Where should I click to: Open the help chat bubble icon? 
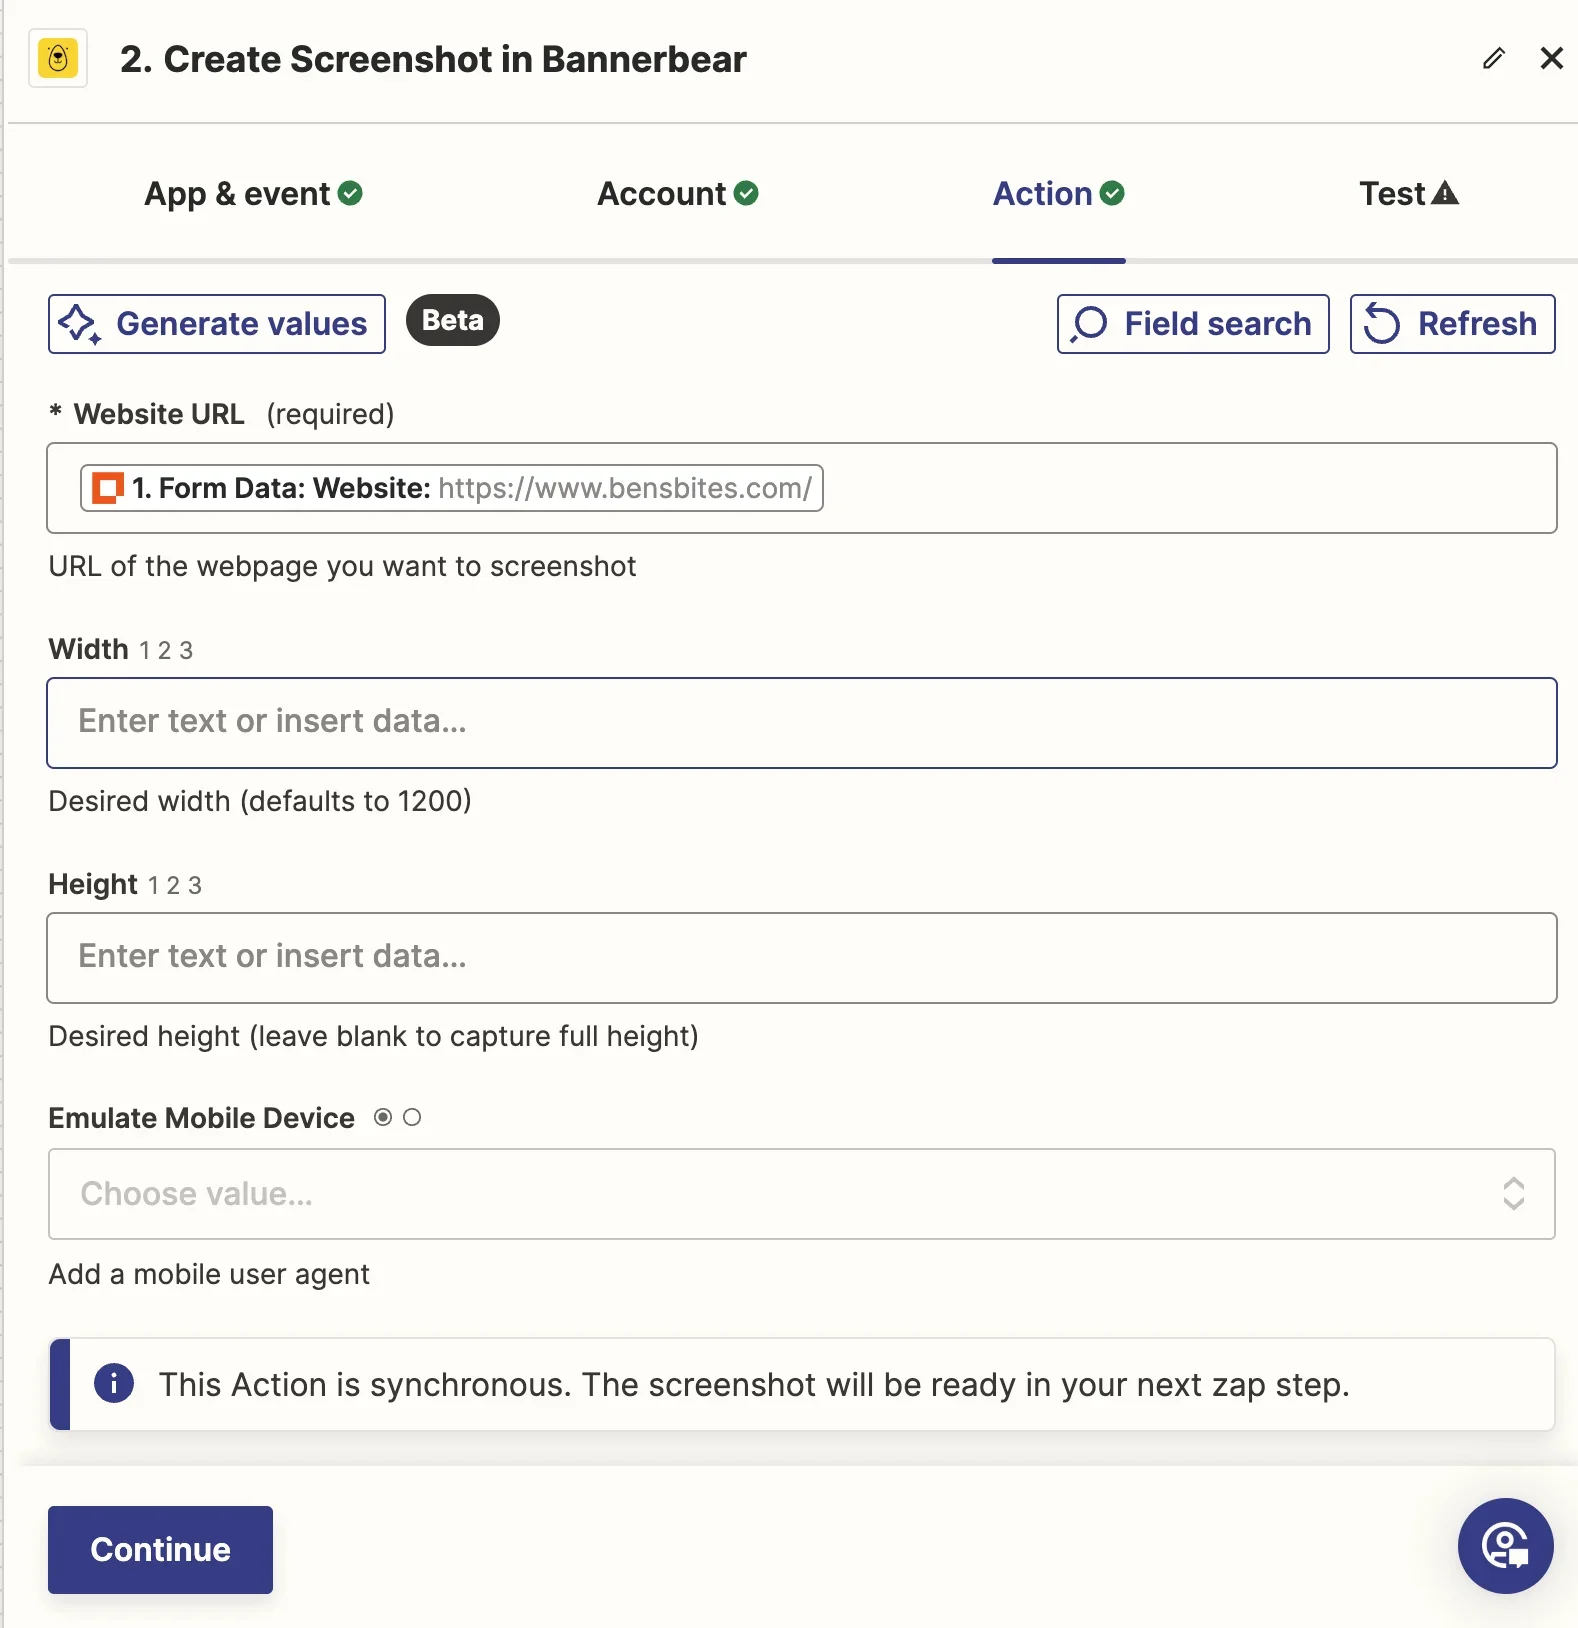pyautogui.click(x=1505, y=1546)
